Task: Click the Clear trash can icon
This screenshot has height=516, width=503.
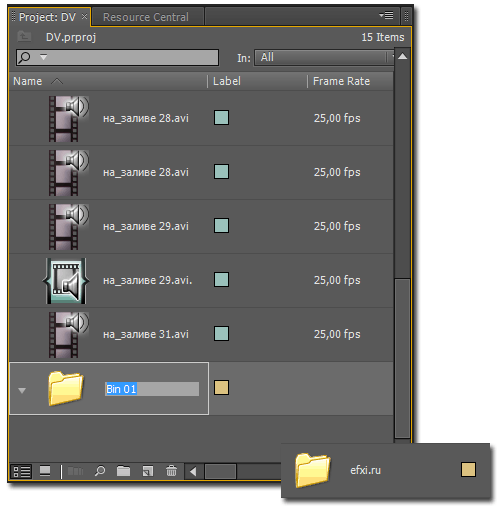Action: point(171,471)
